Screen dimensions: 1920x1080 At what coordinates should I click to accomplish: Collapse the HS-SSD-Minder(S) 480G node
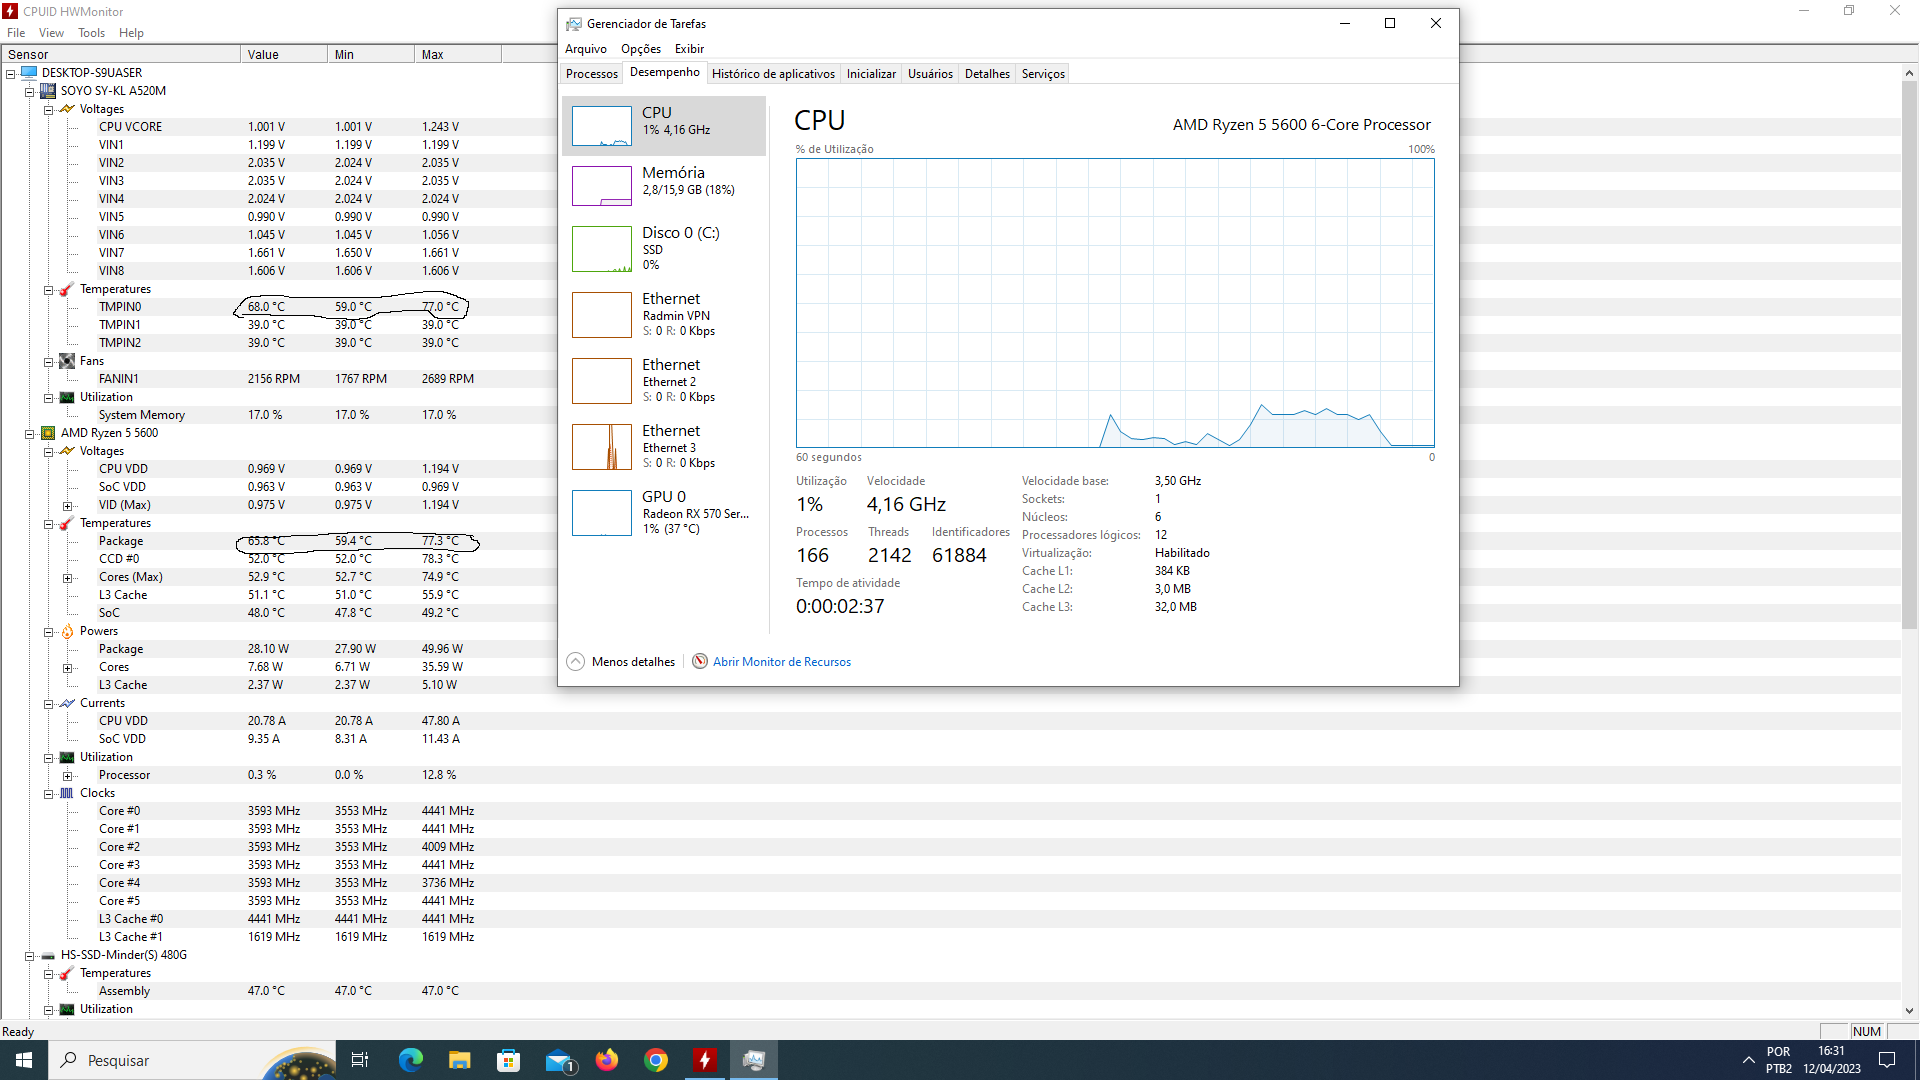[x=30, y=955]
